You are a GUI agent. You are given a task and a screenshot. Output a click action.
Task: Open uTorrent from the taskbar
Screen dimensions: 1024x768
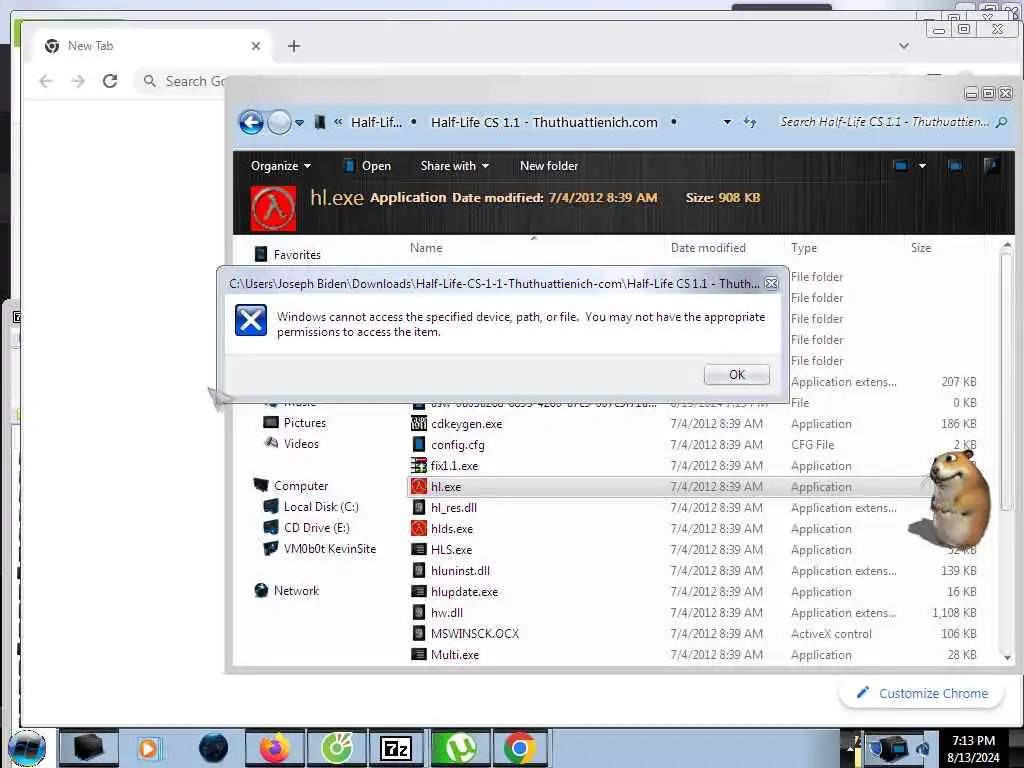[x=459, y=748]
